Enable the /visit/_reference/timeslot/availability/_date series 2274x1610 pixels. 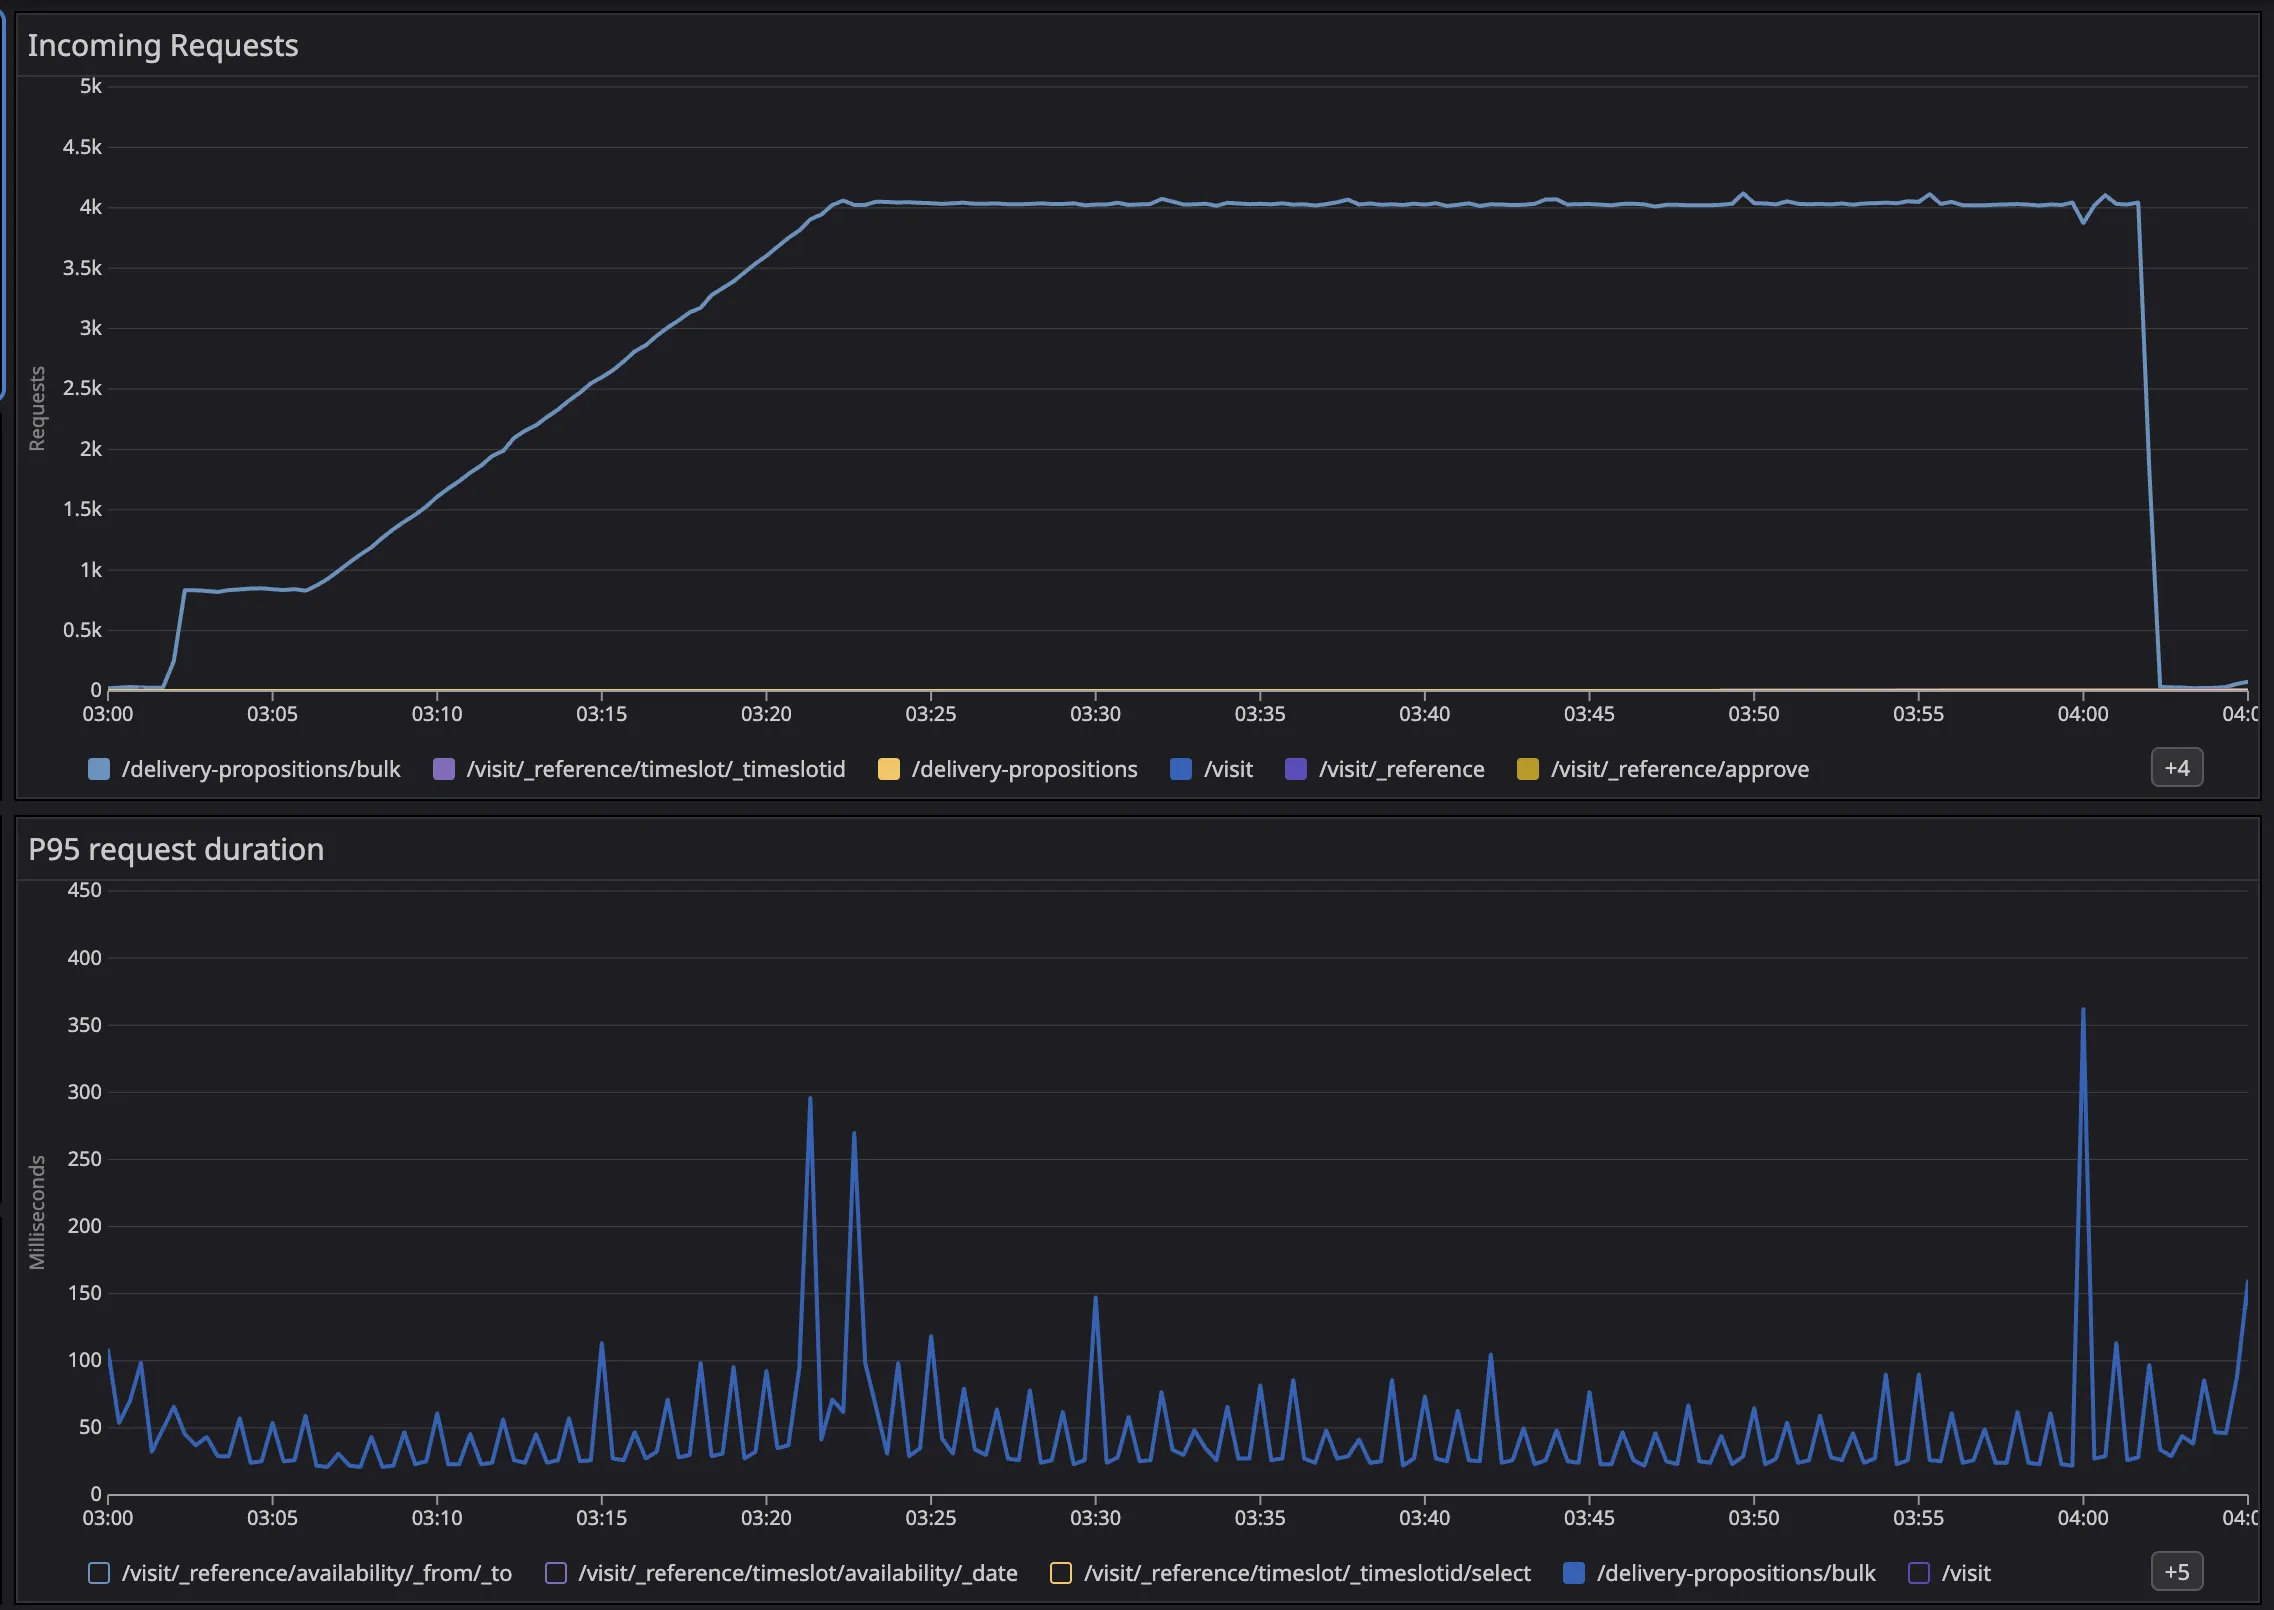point(556,1572)
